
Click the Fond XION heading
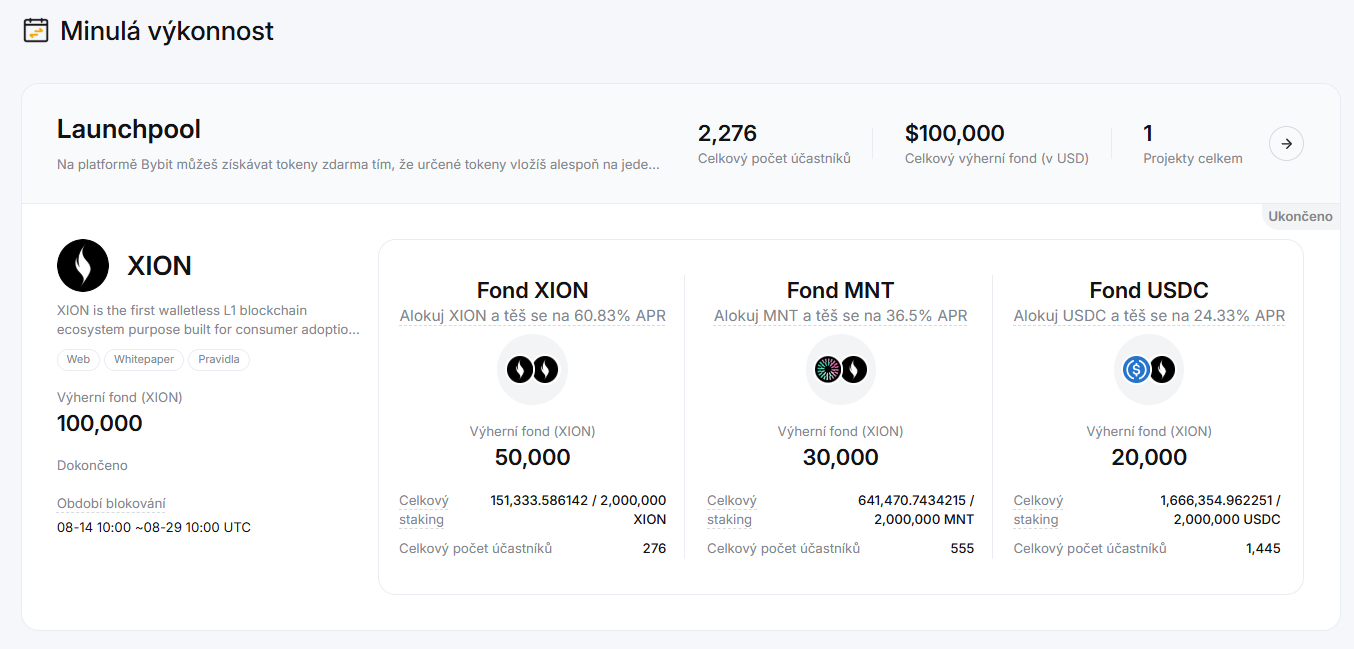tap(532, 291)
